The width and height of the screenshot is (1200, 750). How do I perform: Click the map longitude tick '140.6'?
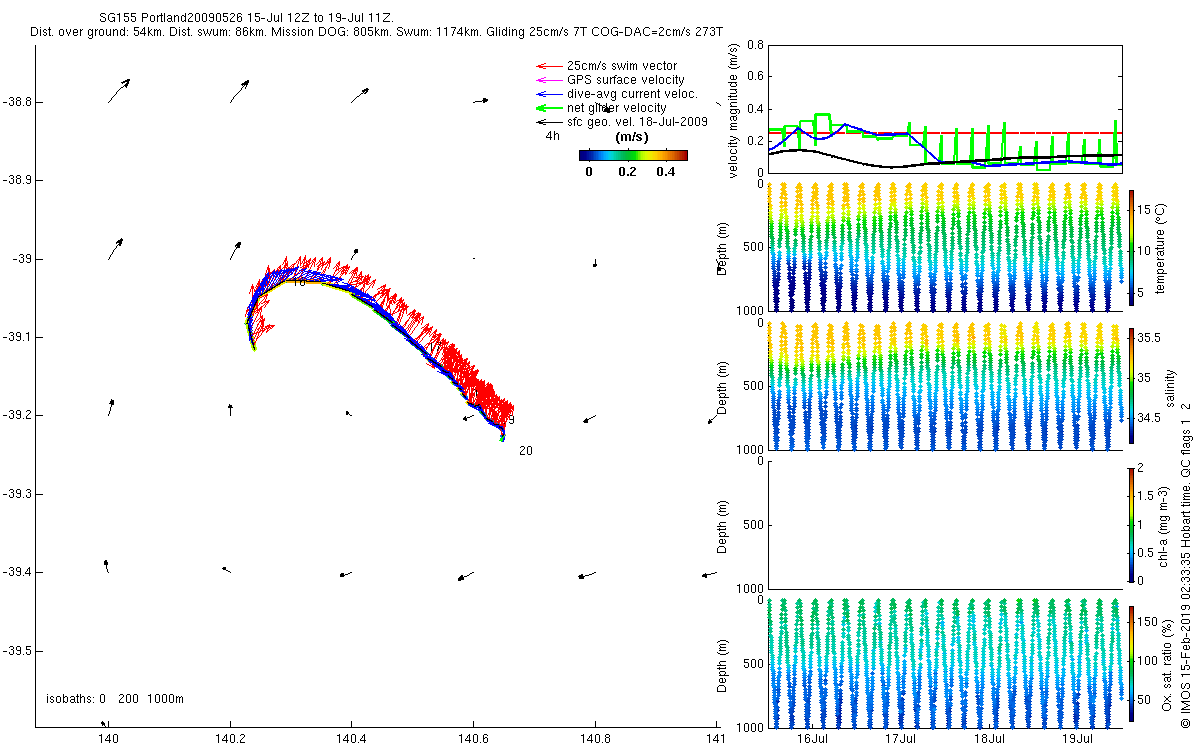pyautogui.click(x=474, y=739)
